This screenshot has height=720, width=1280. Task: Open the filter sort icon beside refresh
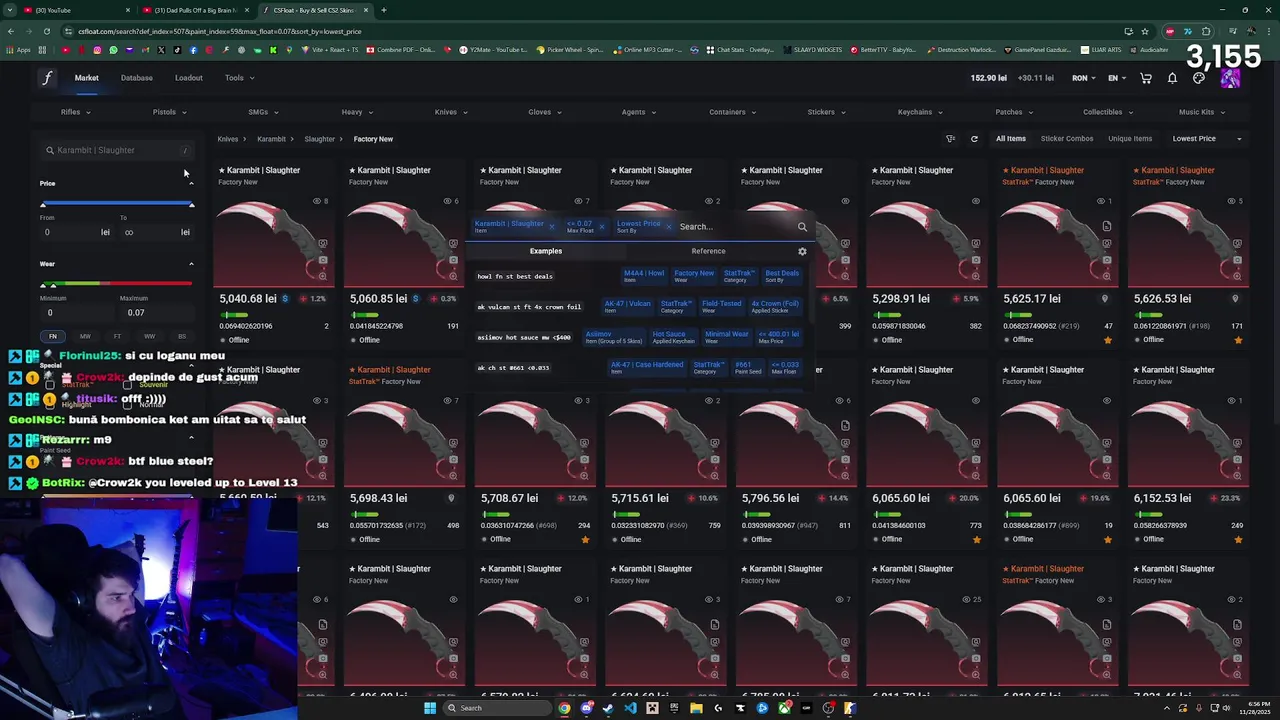pyautogui.click(x=950, y=139)
